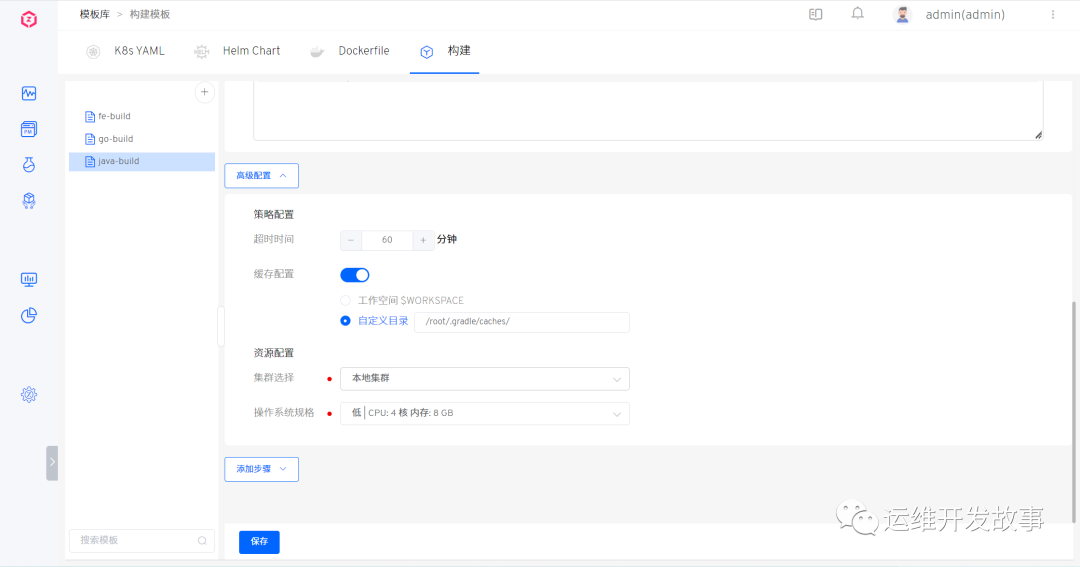1080x567 pixels.
Task: Open the delivery package sidebar icon
Action: coord(29,200)
